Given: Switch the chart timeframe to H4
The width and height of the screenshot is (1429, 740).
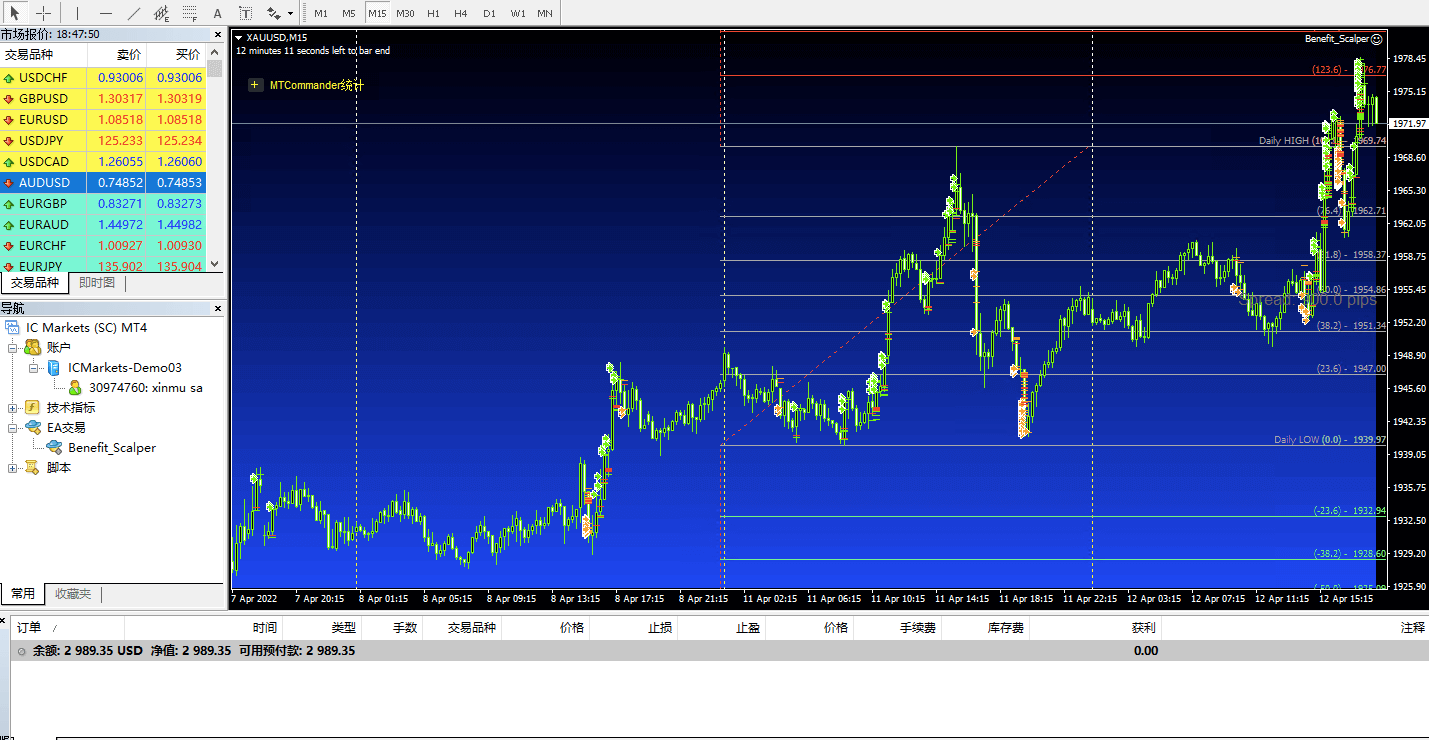Looking at the screenshot, I should tap(460, 13).
